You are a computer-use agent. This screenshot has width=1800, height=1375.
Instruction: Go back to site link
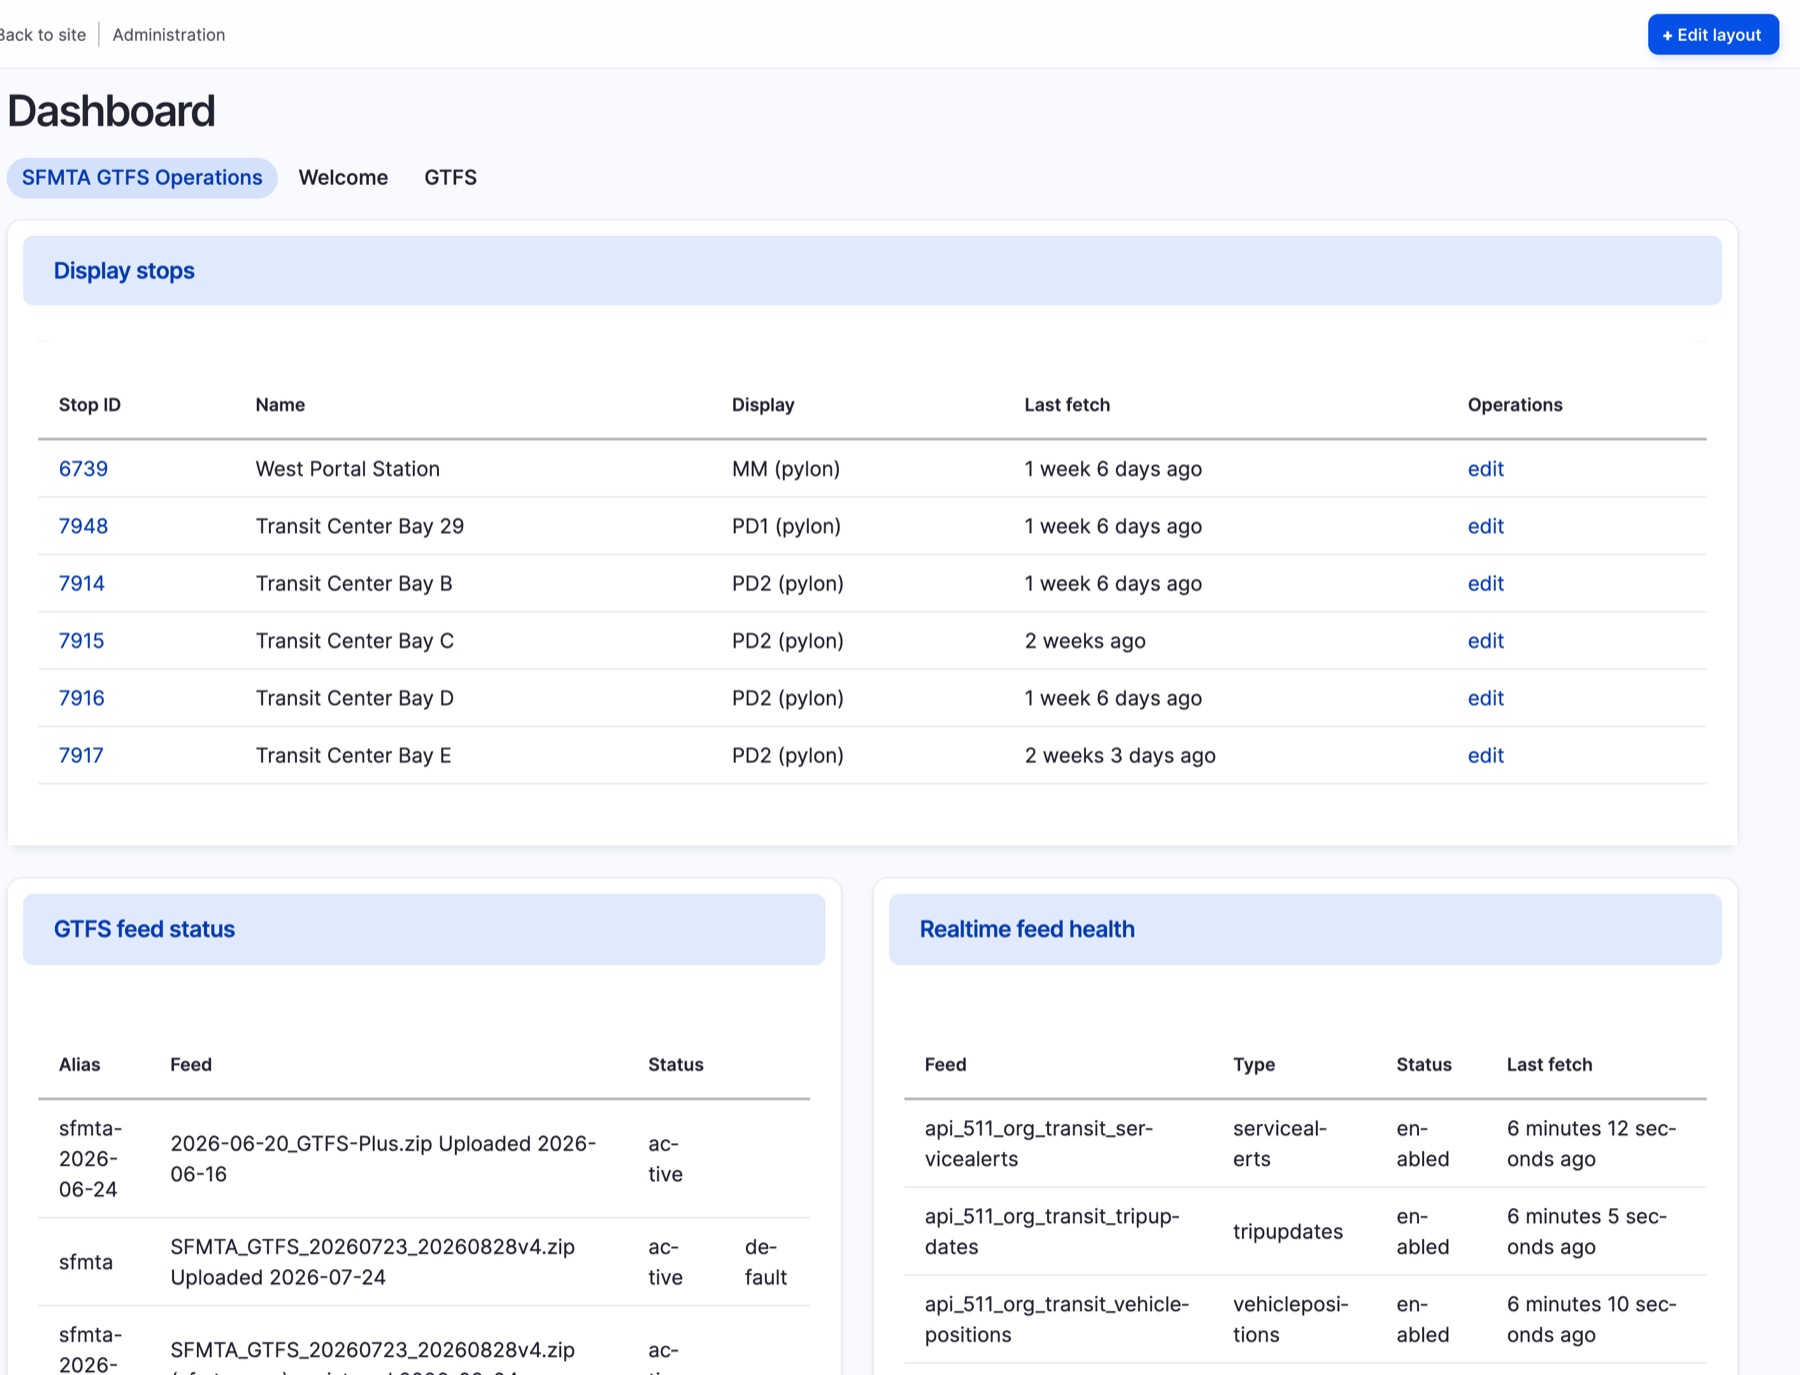(x=42, y=35)
